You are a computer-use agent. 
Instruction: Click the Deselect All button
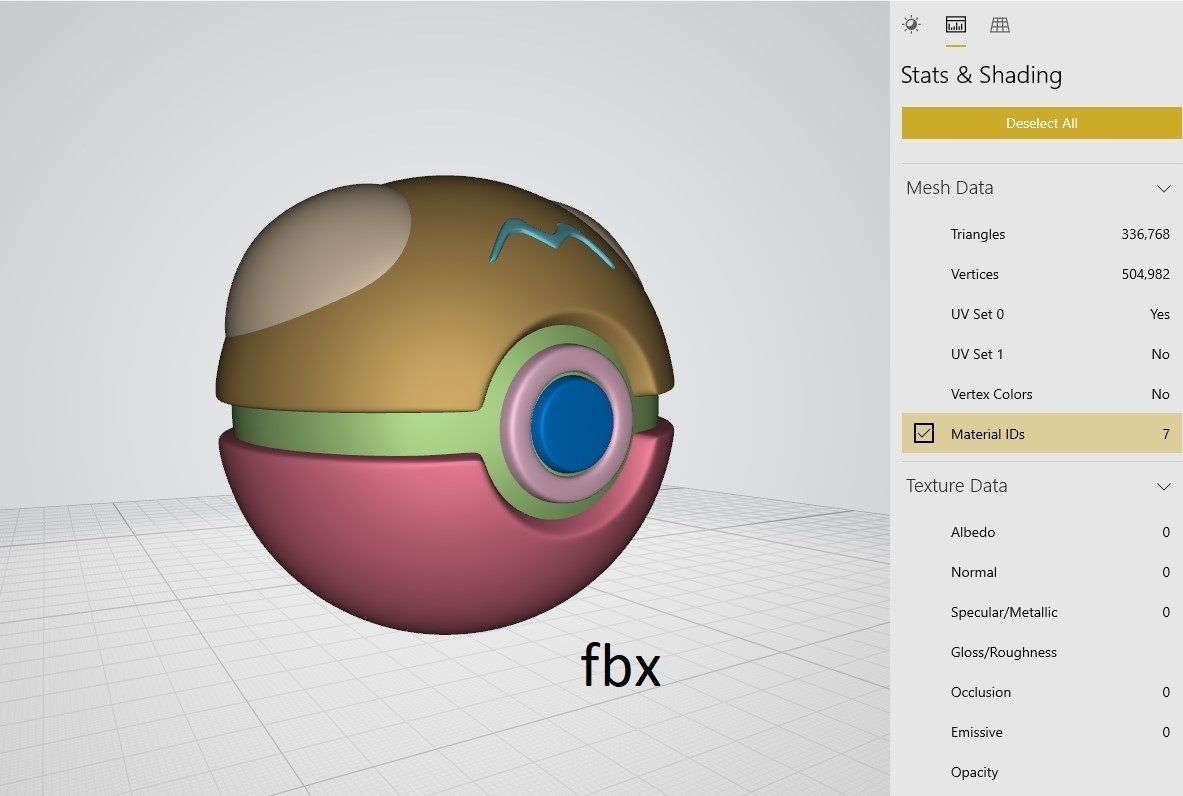pyautogui.click(x=1041, y=123)
